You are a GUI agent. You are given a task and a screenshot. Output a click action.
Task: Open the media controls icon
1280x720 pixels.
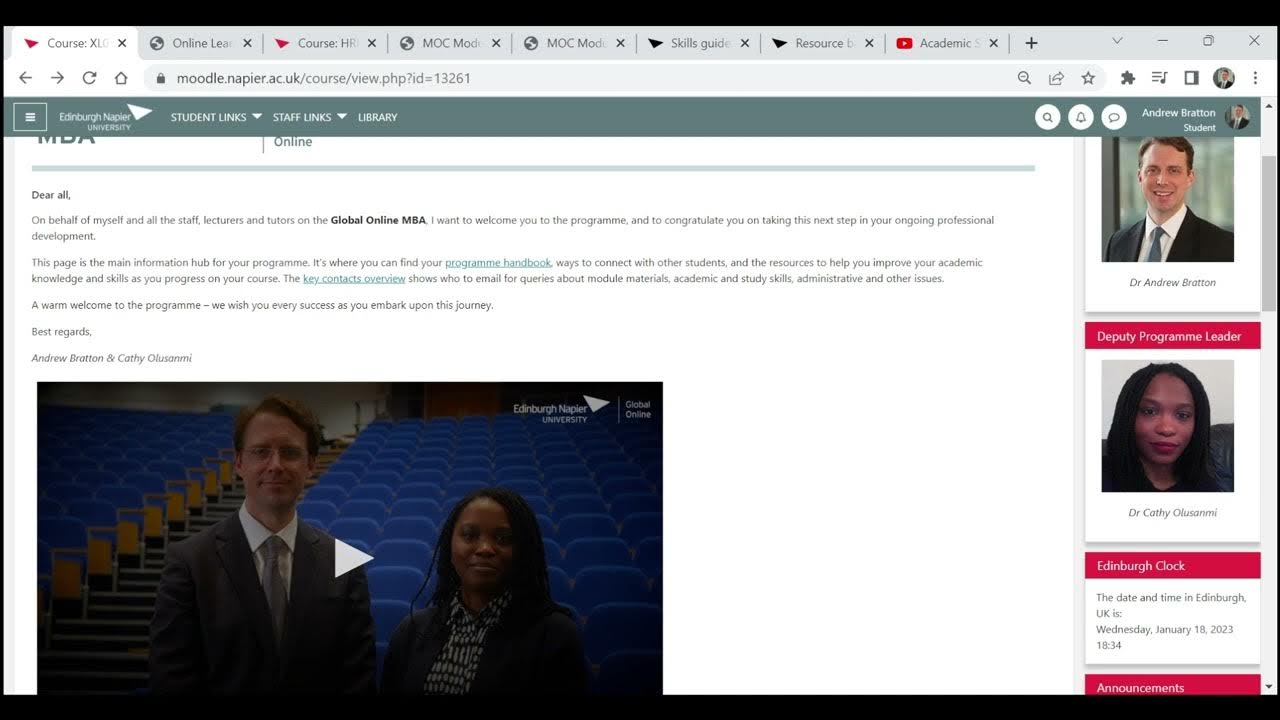1160,78
